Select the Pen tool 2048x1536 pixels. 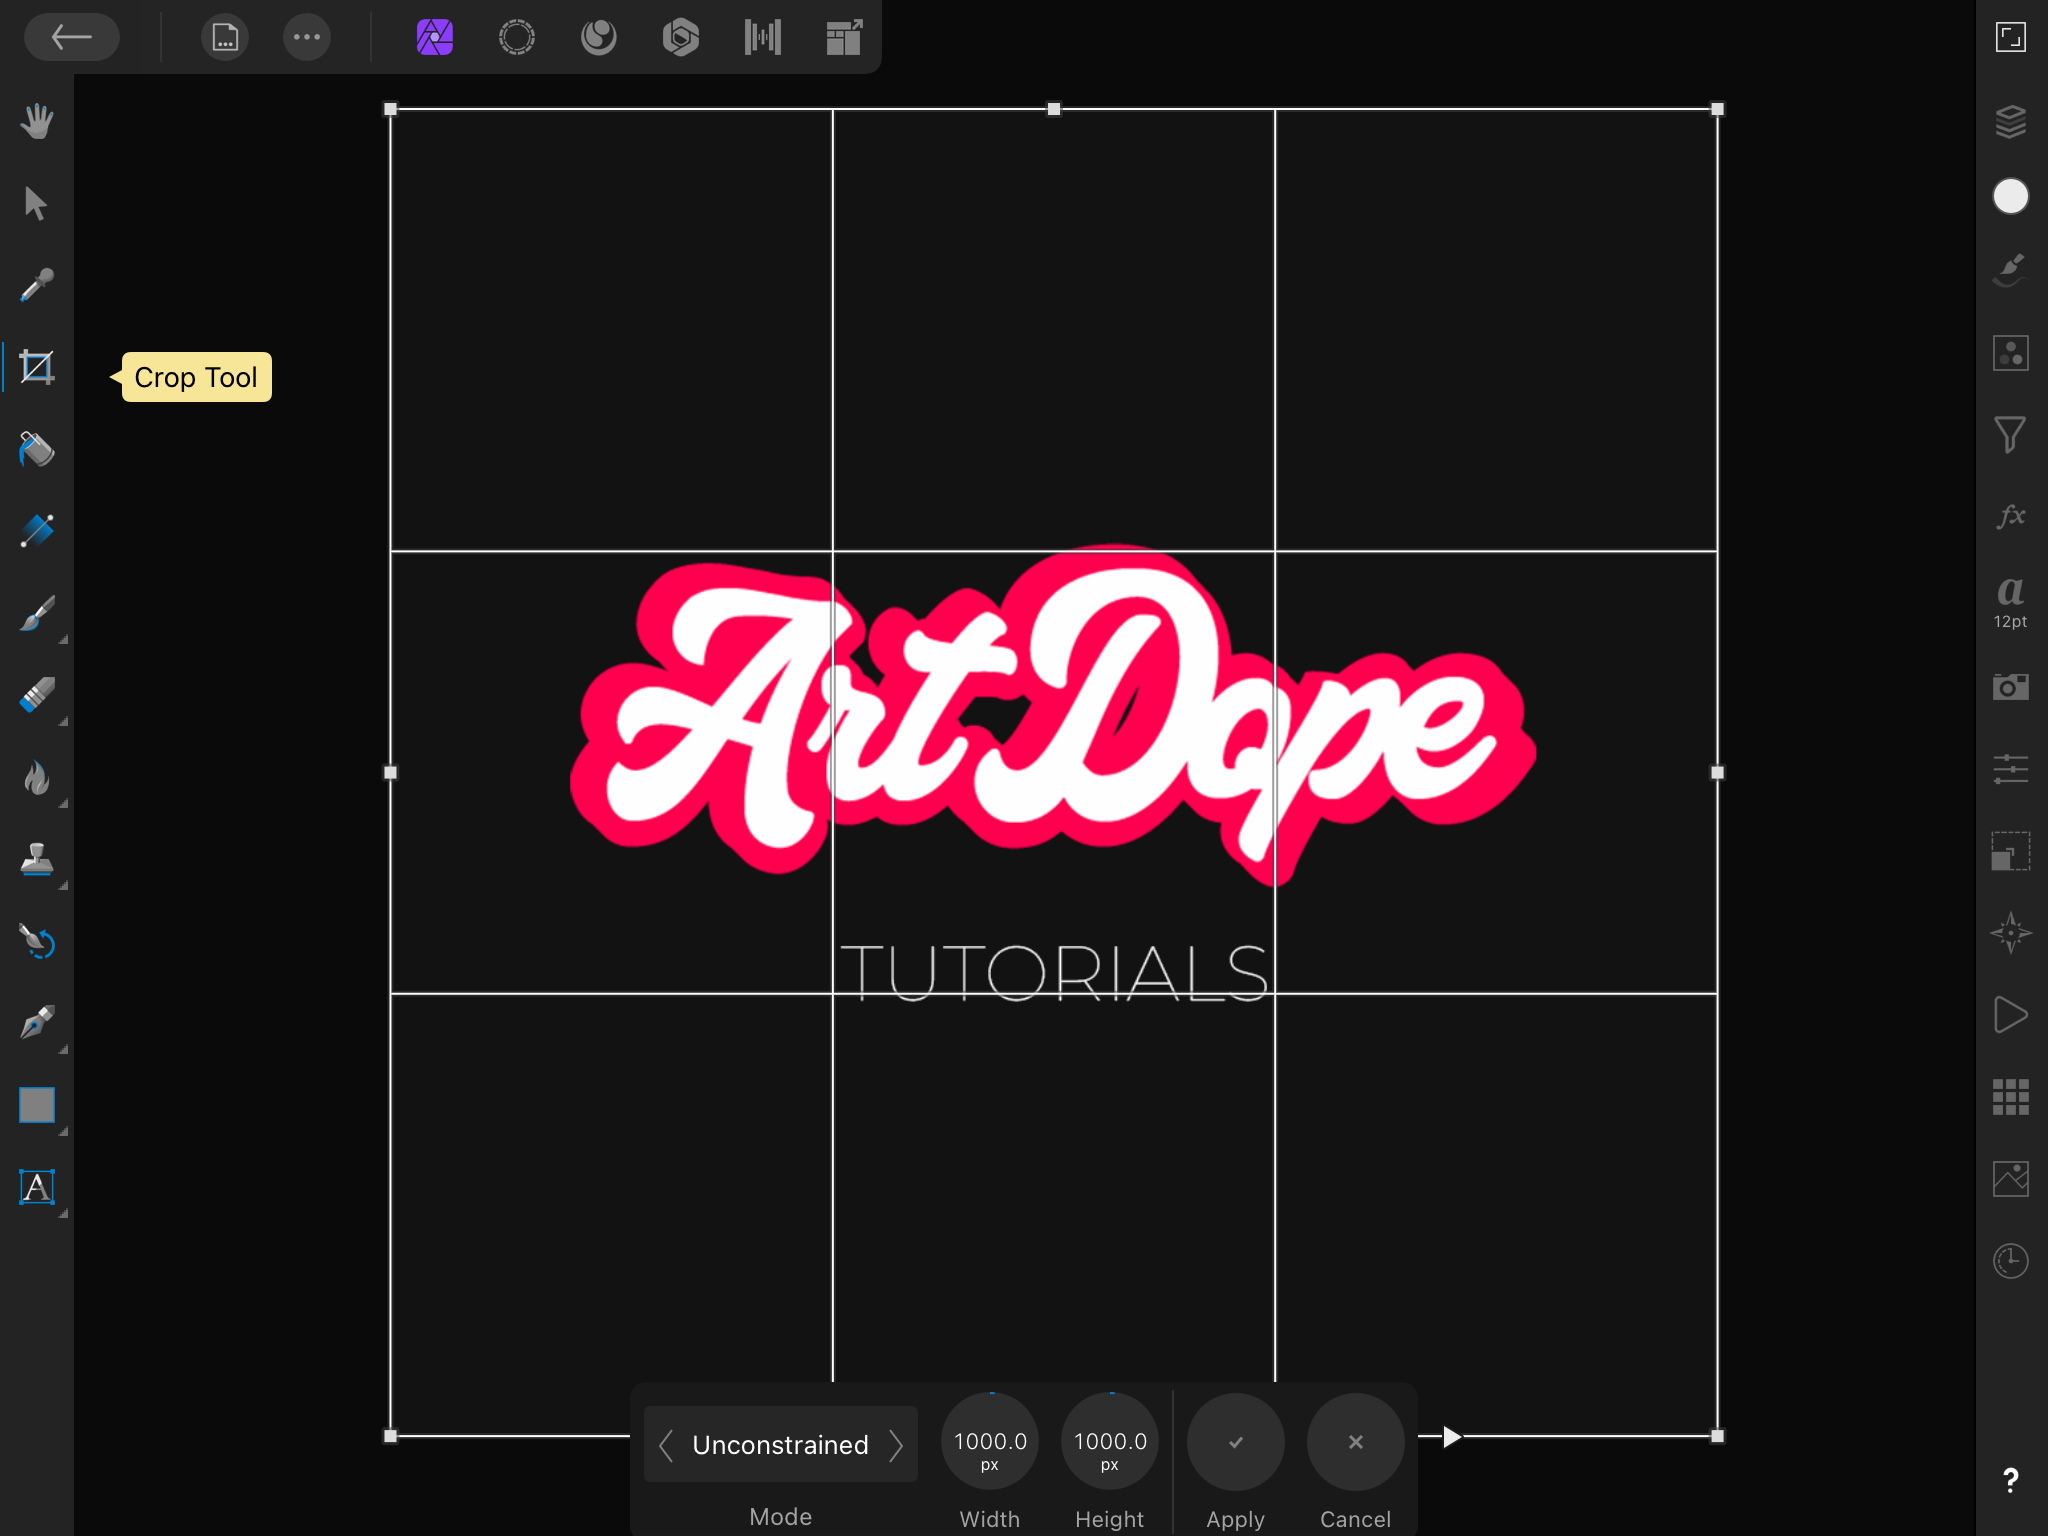click(37, 1024)
